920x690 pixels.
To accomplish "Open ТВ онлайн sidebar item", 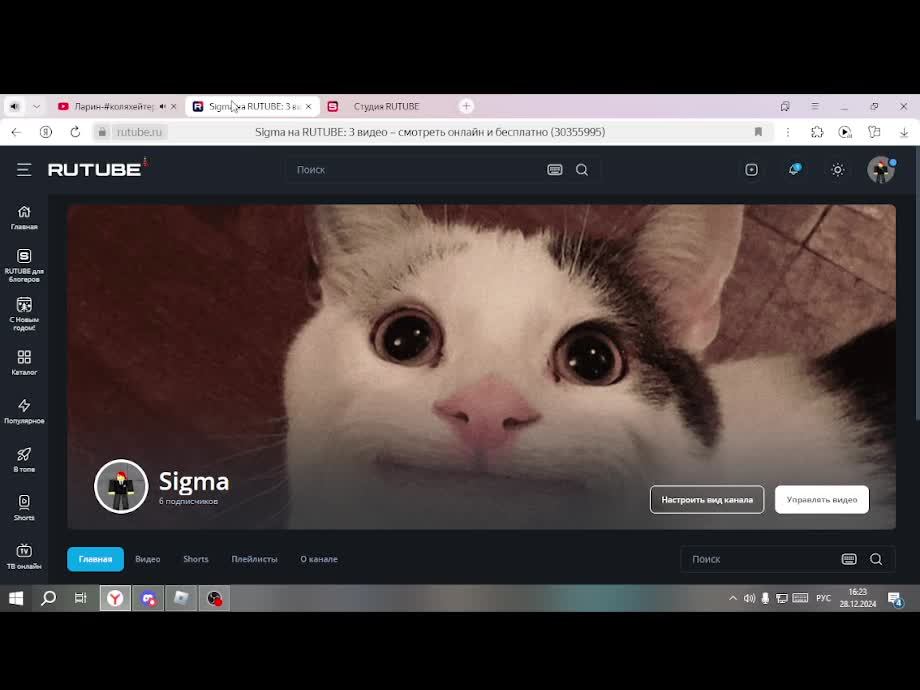I will coord(24,557).
